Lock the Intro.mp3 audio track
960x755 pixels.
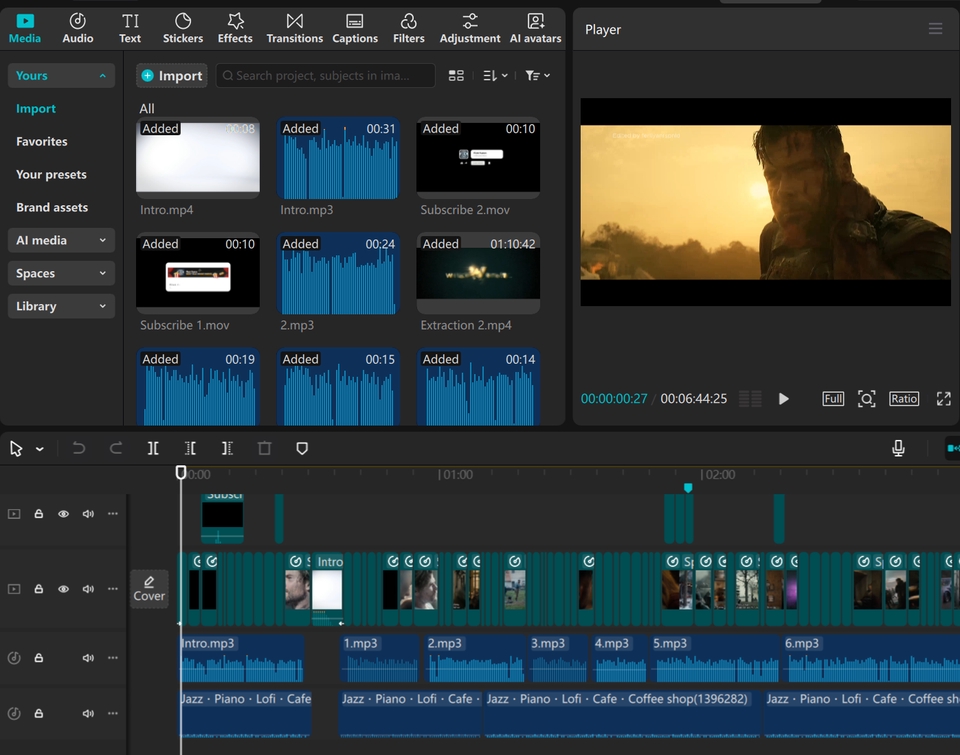39,658
